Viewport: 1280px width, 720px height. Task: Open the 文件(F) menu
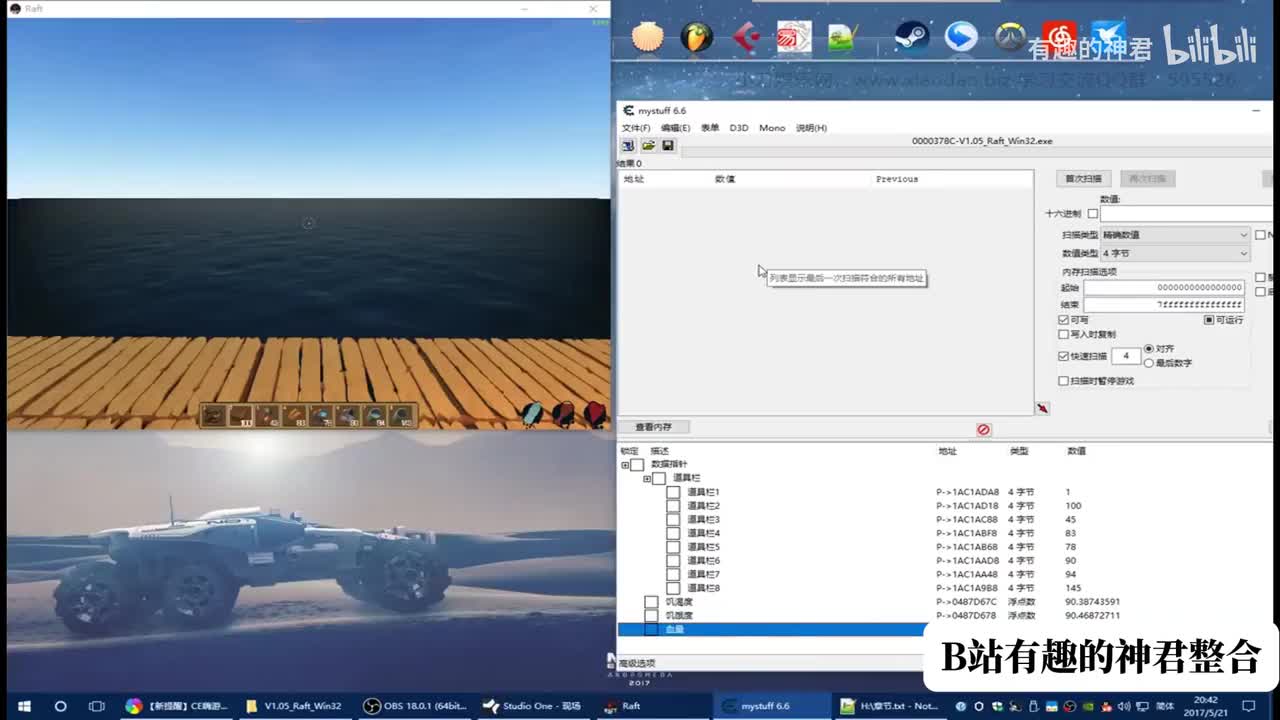point(636,128)
